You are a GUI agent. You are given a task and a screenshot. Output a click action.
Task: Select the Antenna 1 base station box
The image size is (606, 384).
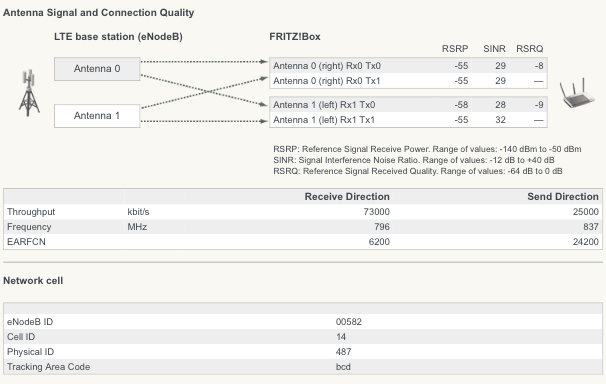[97, 116]
